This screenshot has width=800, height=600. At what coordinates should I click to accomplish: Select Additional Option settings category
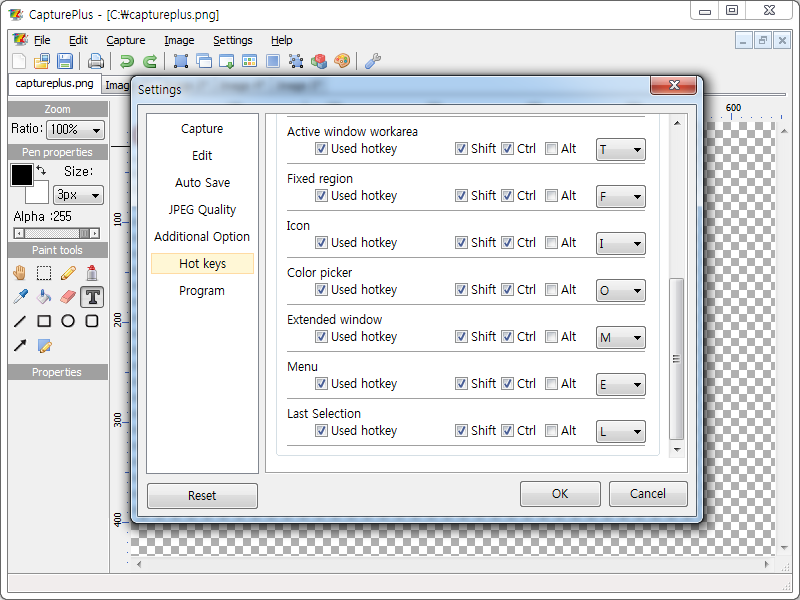click(x=202, y=237)
